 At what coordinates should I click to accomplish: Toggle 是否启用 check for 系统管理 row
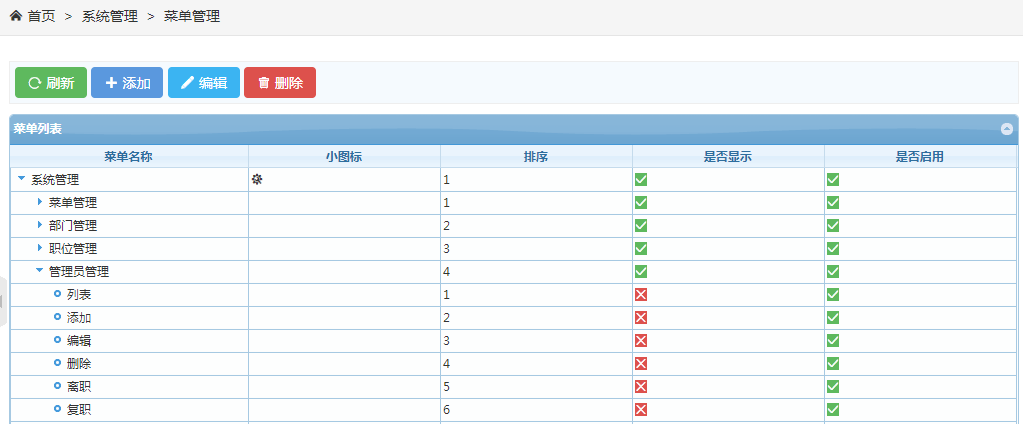coord(832,179)
